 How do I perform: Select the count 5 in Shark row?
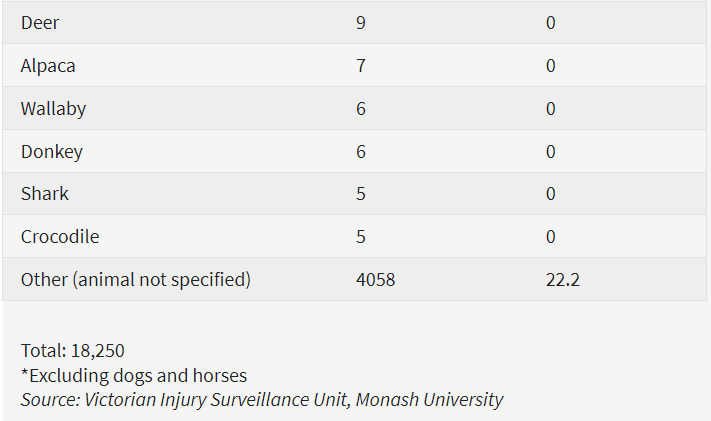pyautogui.click(x=361, y=194)
